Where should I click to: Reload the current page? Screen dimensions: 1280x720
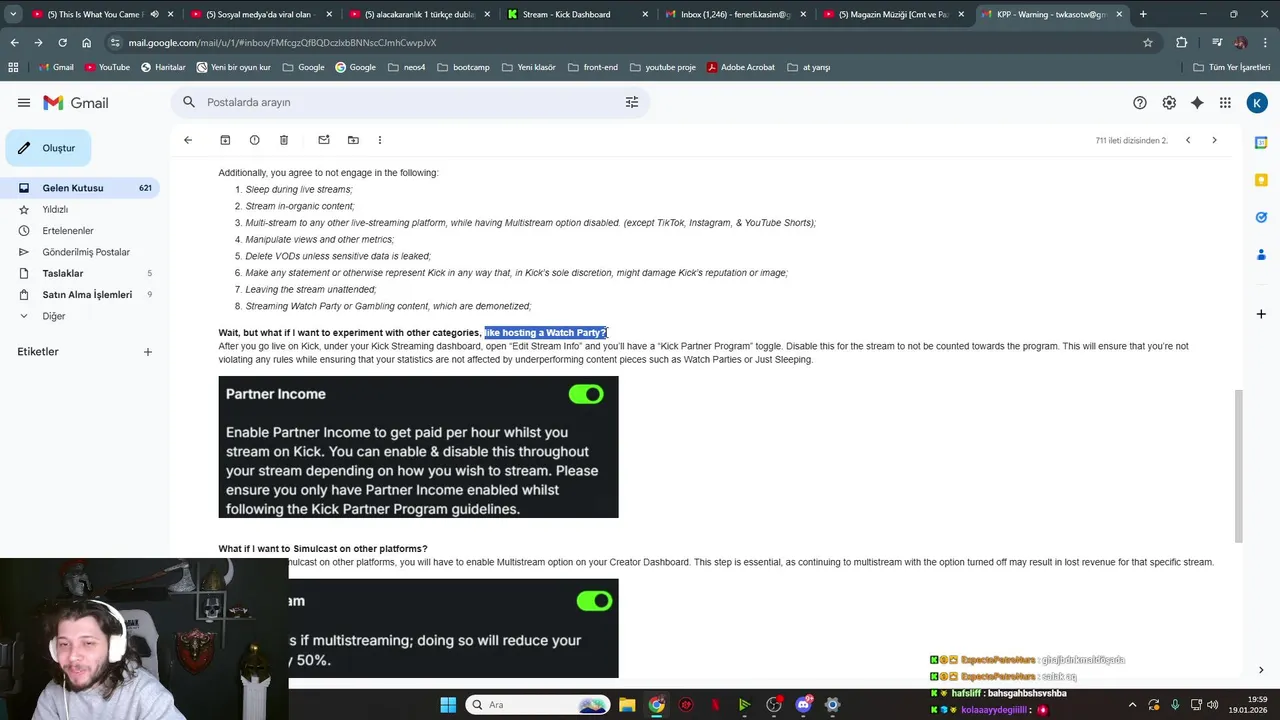click(62, 43)
